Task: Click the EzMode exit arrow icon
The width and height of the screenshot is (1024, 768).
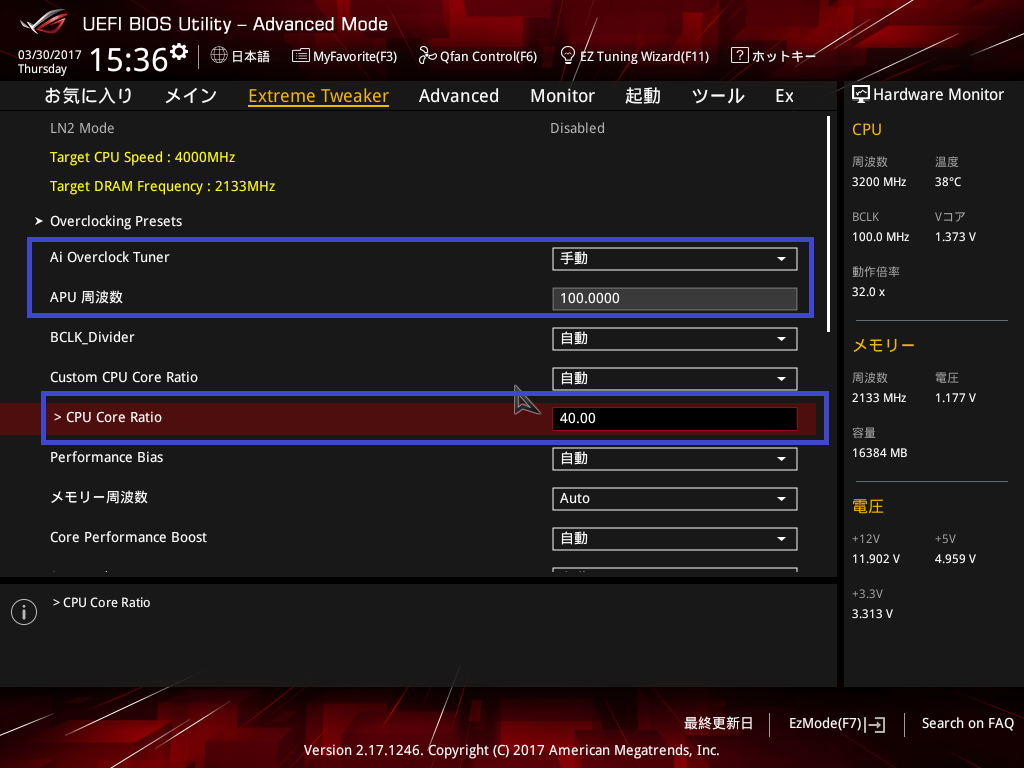Action: [875, 724]
